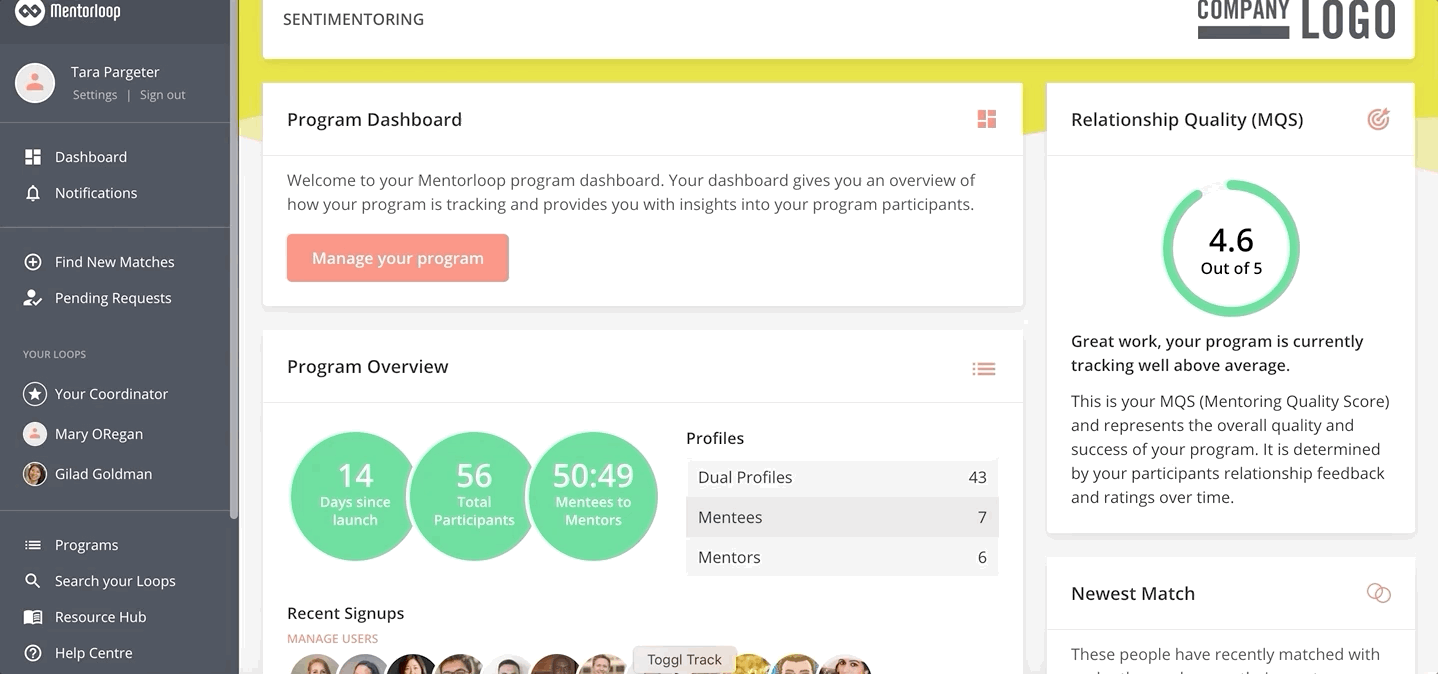Click the Pending Requests person icon
This screenshot has width=1438, height=674.
[33, 298]
